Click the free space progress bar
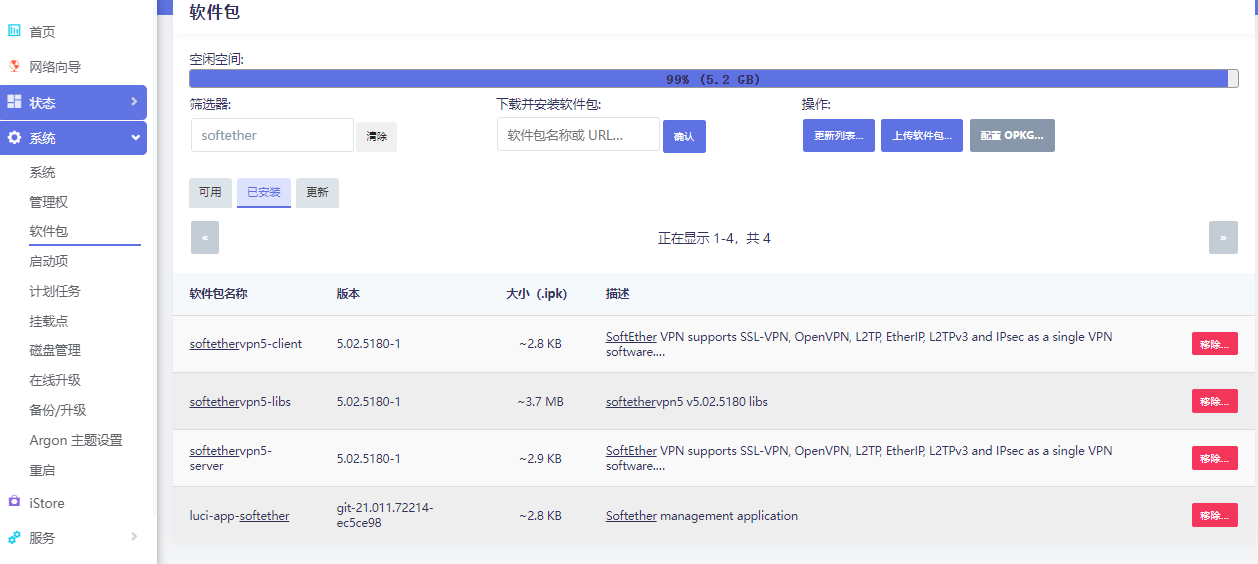The height and width of the screenshot is (564, 1258). coord(713,79)
